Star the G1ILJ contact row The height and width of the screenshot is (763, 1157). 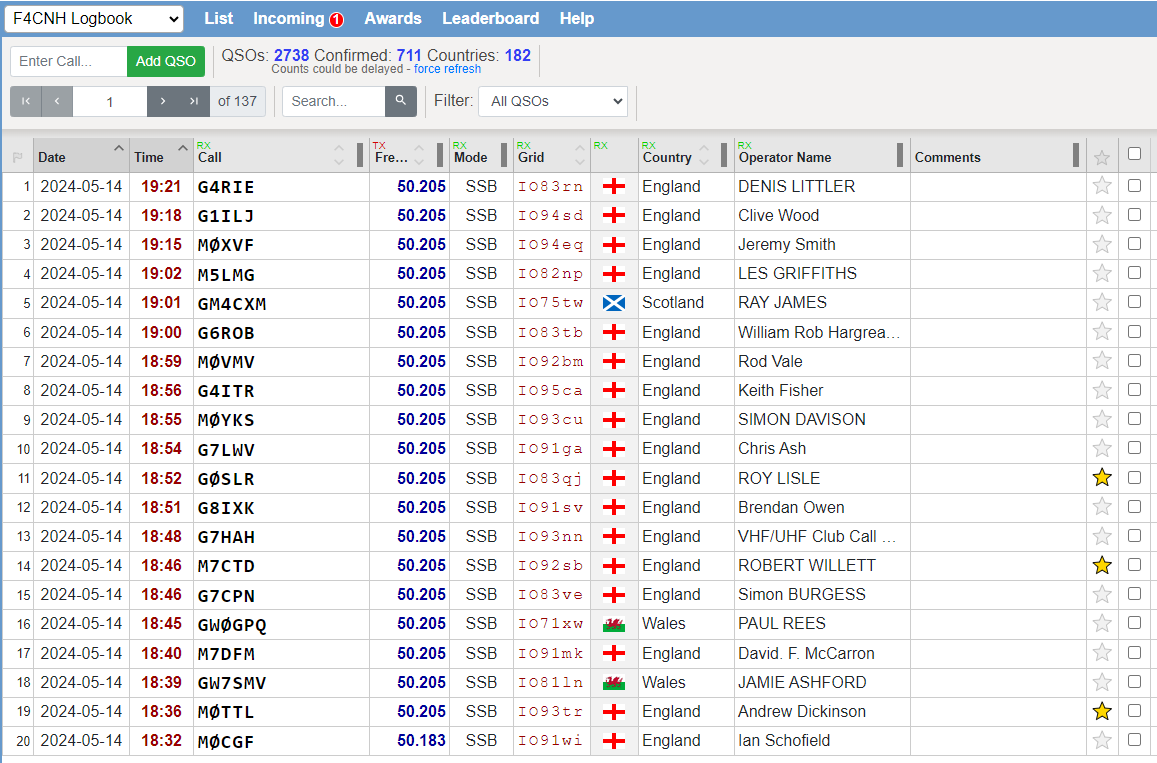click(x=1102, y=215)
